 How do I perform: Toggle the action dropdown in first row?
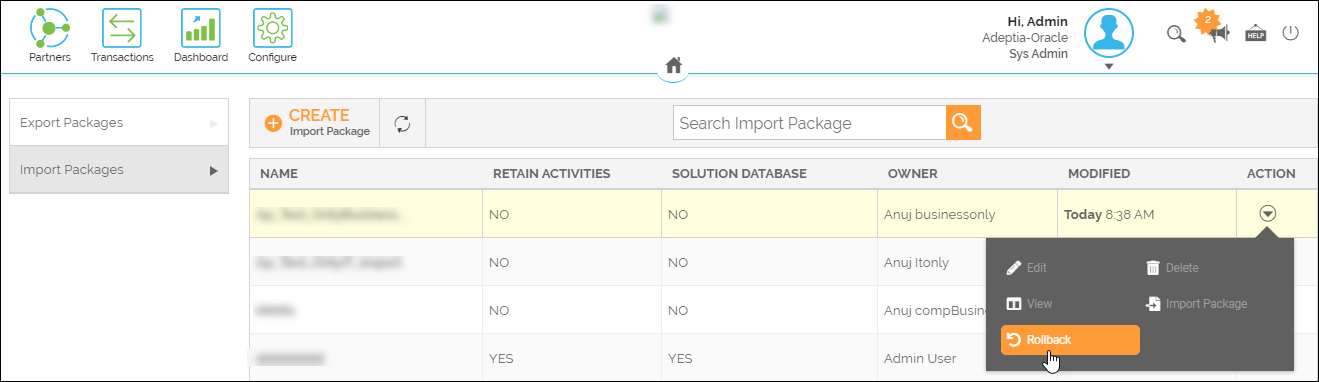click(x=1268, y=213)
